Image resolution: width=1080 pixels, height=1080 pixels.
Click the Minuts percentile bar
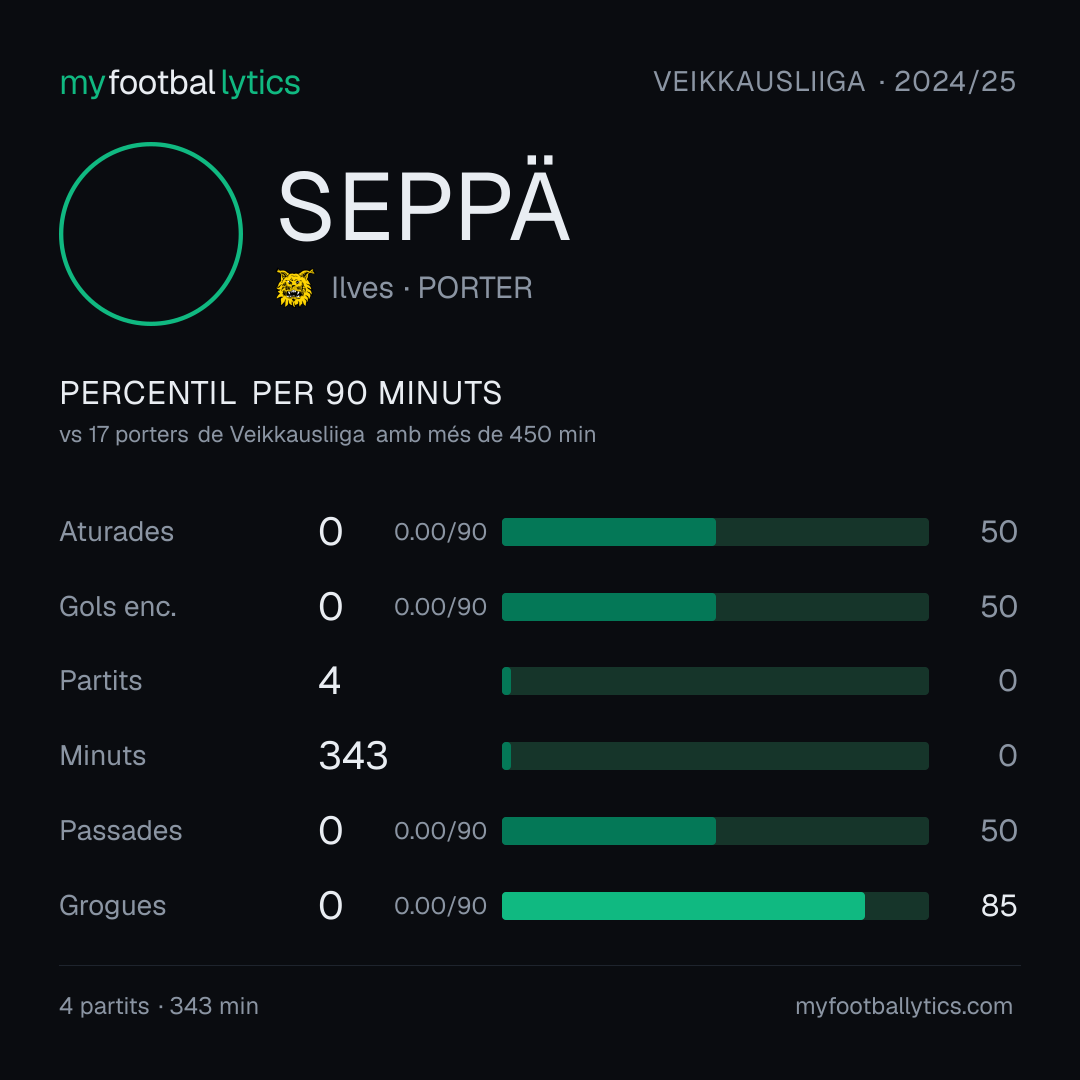[715, 756]
